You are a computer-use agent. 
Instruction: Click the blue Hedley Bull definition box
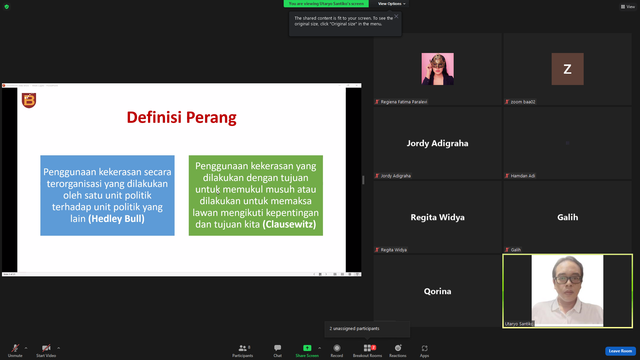tap(107, 195)
